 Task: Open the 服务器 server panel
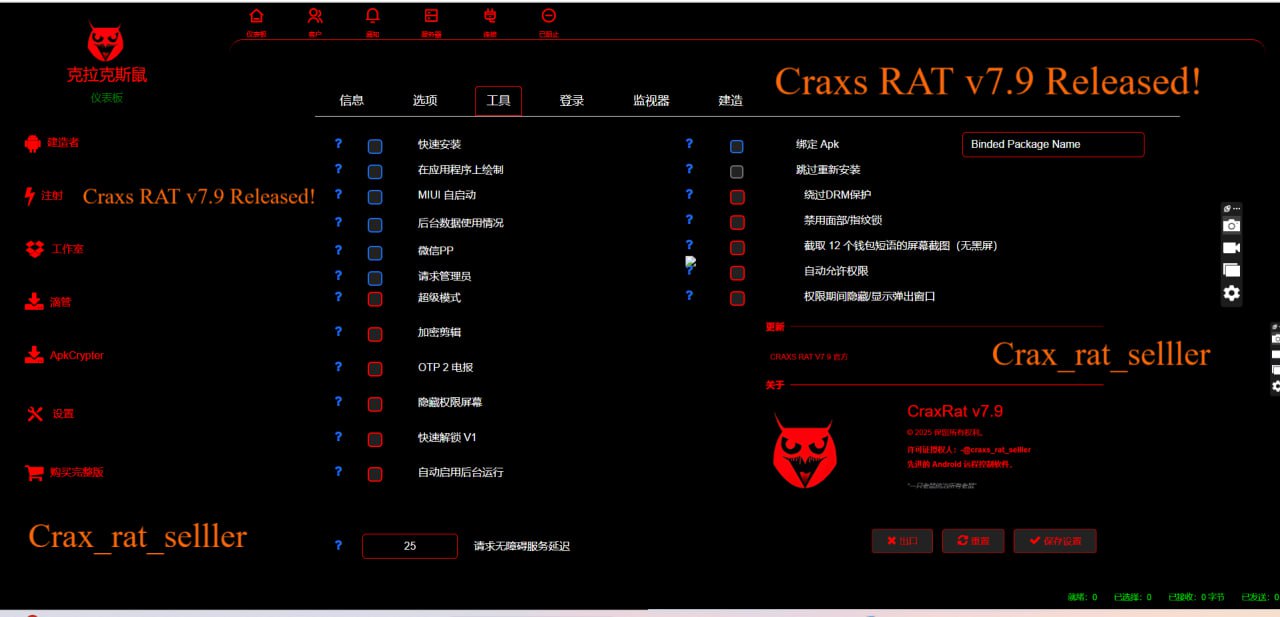point(429,17)
